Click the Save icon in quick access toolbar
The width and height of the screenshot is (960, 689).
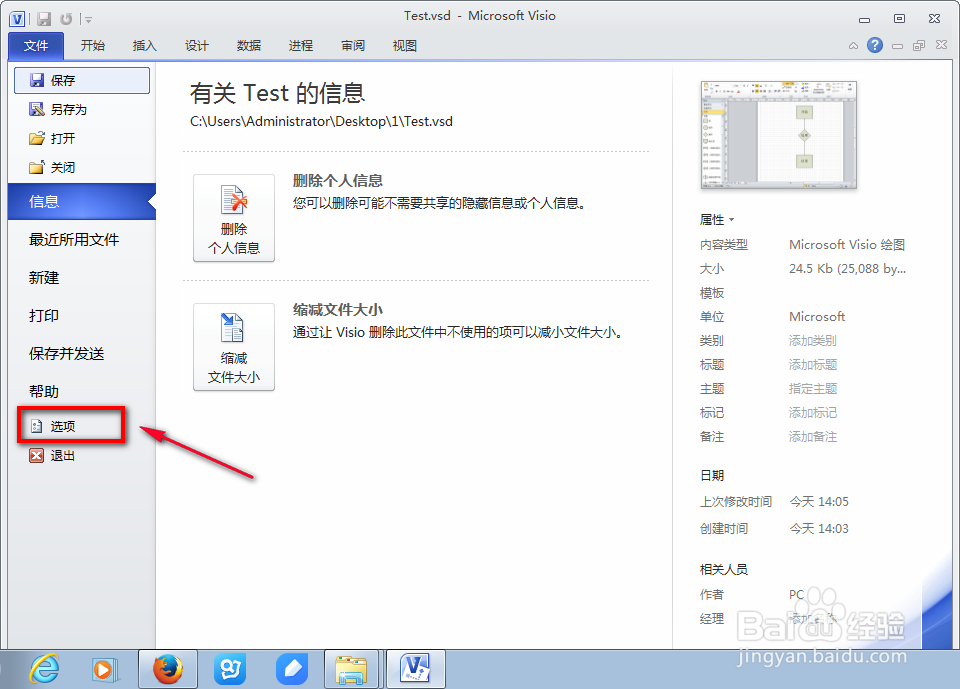[x=44, y=19]
